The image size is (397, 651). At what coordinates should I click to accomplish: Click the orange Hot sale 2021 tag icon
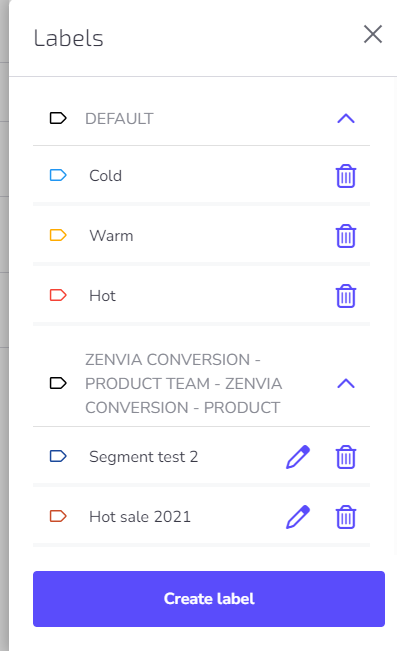(58, 516)
